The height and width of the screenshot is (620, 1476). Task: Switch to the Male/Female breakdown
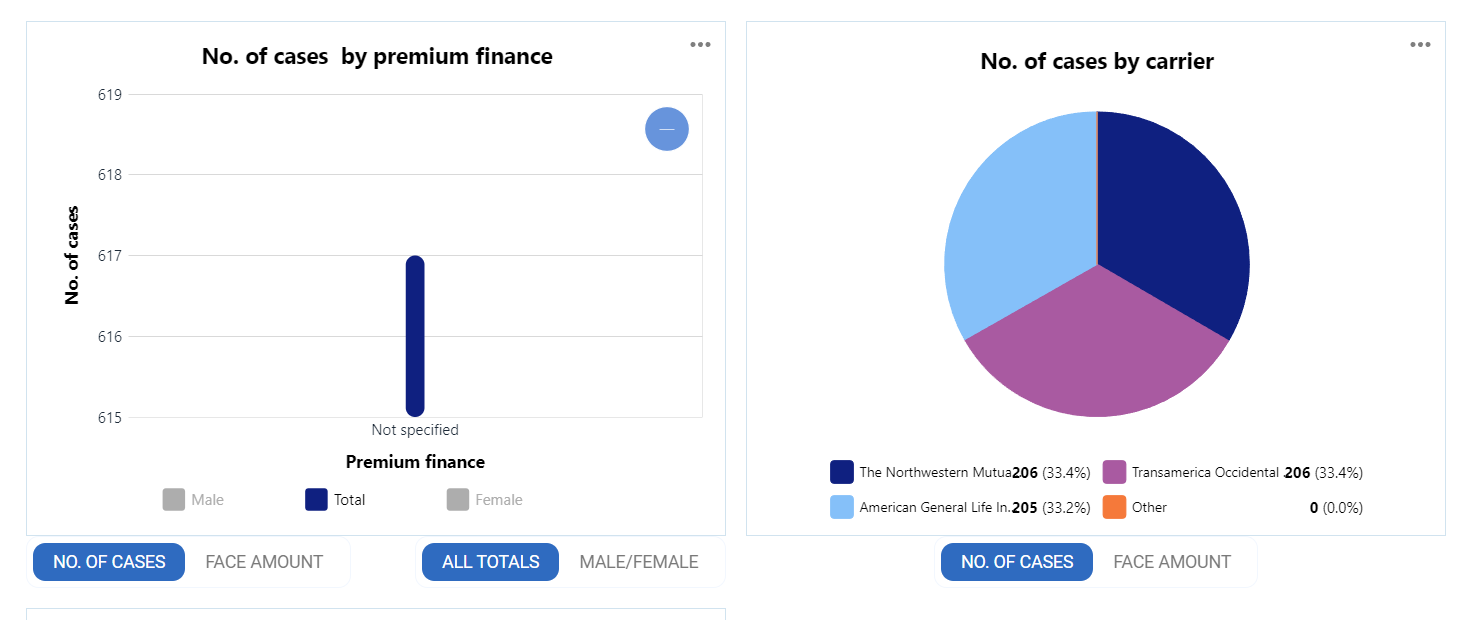(x=638, y=562)
